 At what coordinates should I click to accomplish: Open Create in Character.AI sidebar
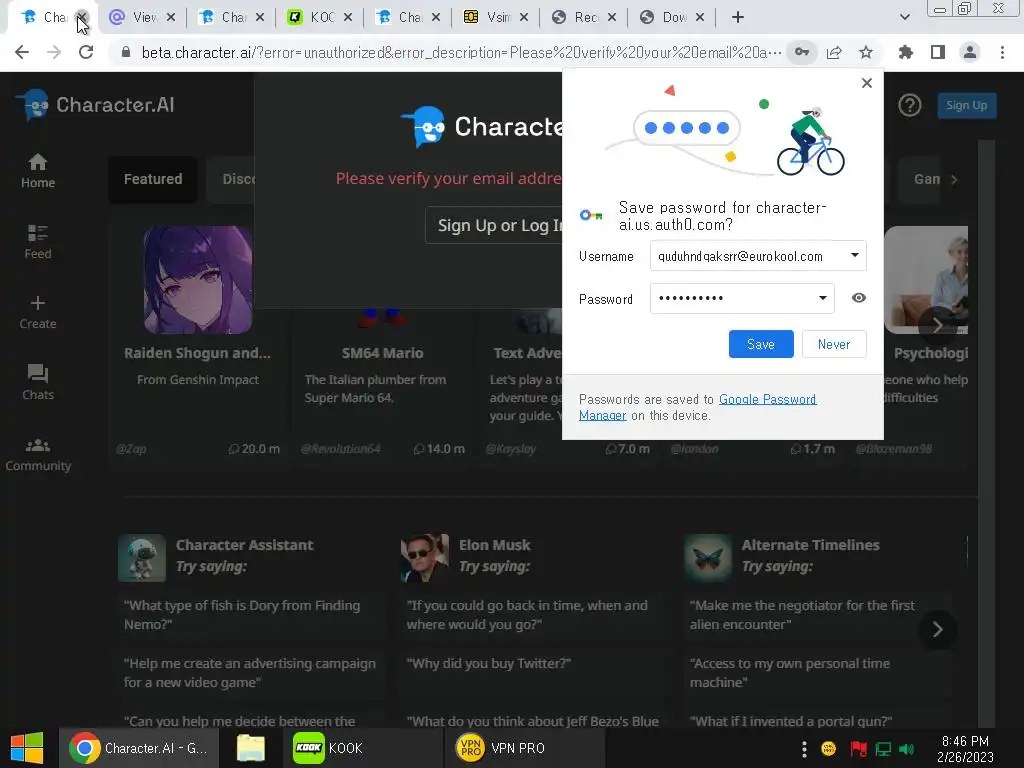[38, 312]
